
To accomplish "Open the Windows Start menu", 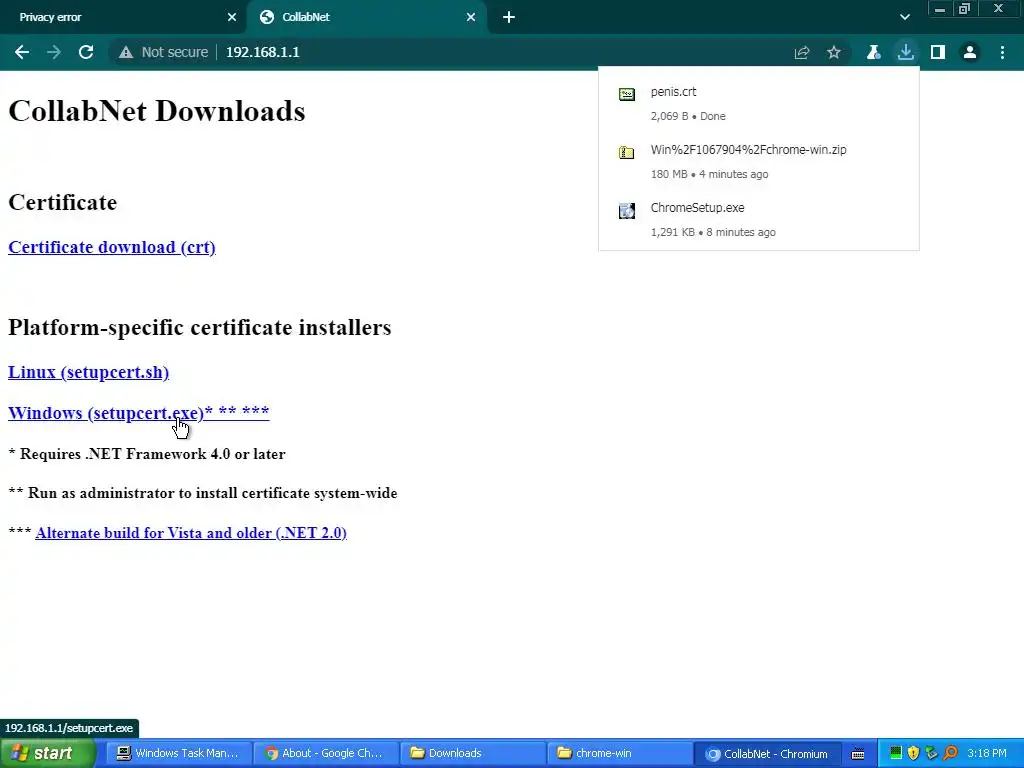I will 48,753.
